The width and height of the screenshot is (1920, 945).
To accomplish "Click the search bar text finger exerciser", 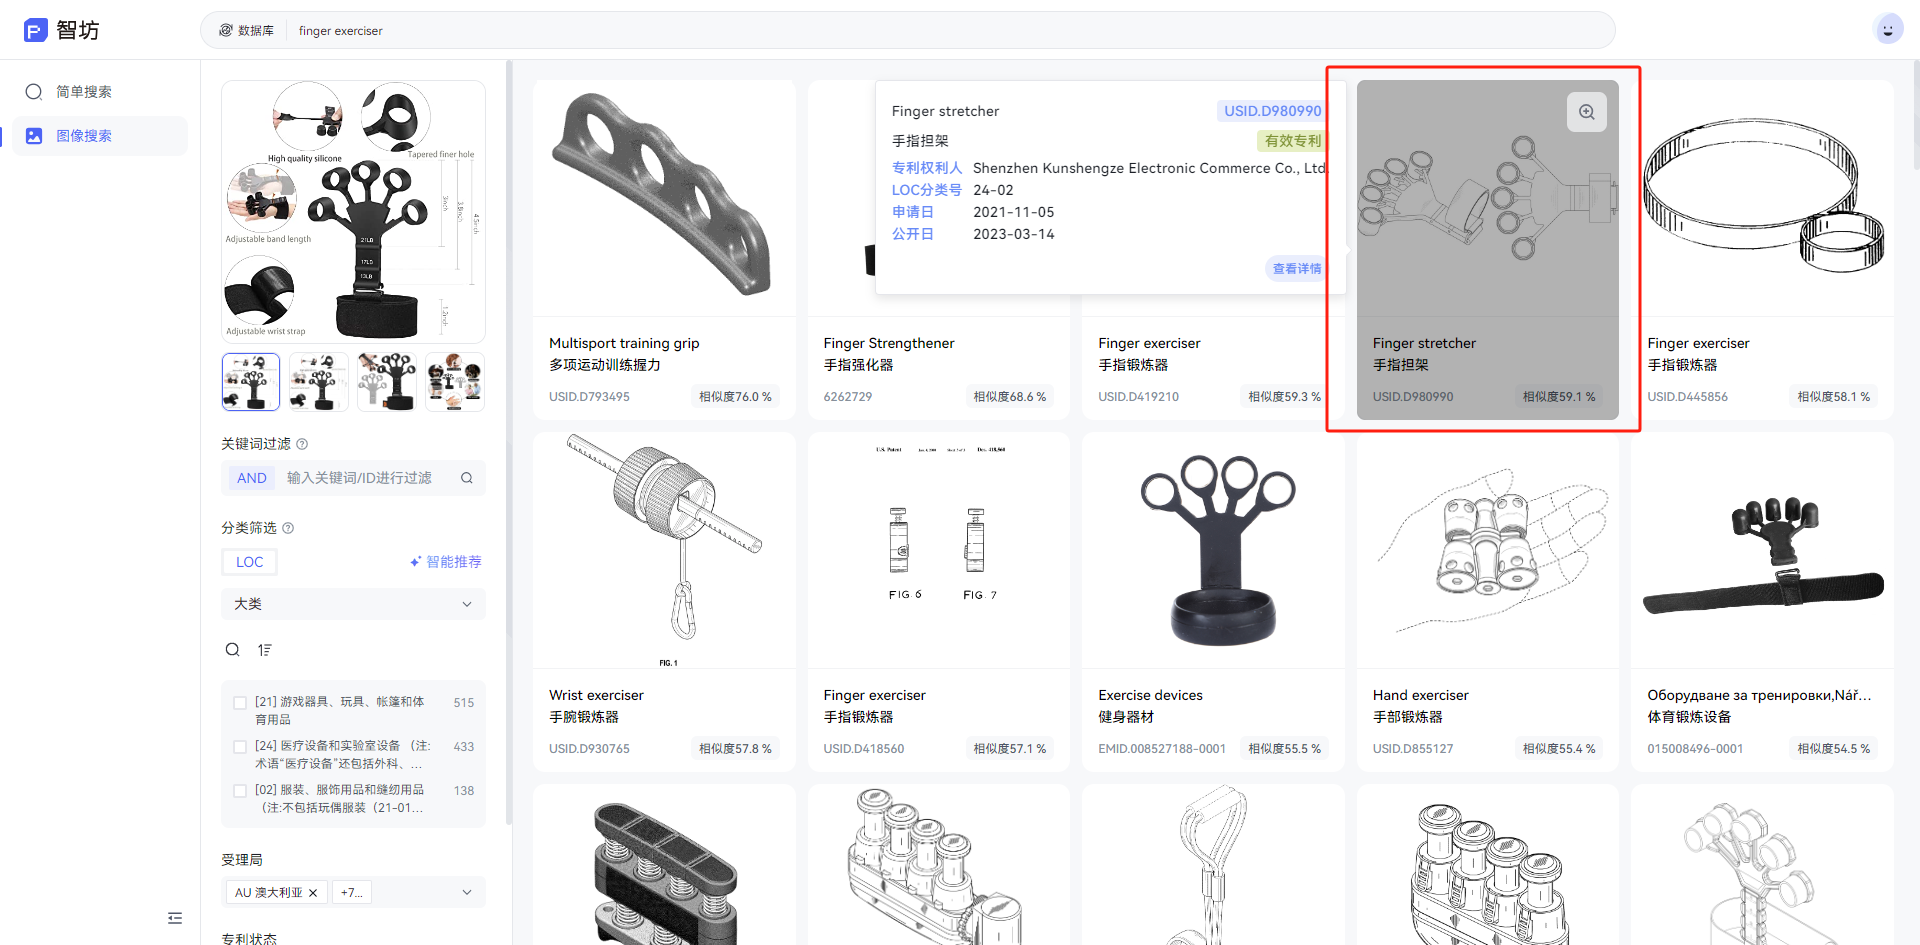I will (341, 31).
